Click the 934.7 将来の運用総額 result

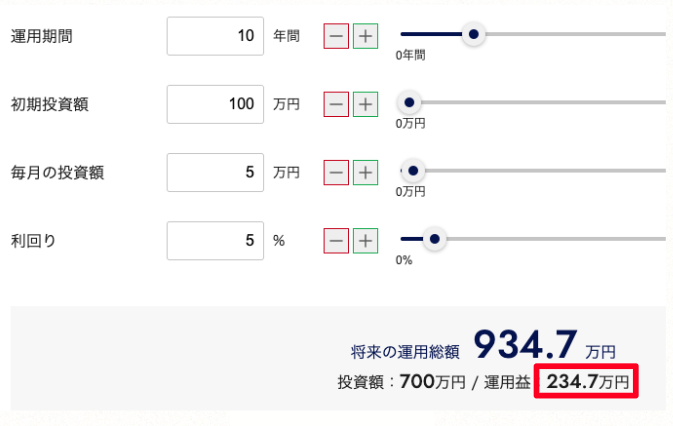click(x=525, y=345)
